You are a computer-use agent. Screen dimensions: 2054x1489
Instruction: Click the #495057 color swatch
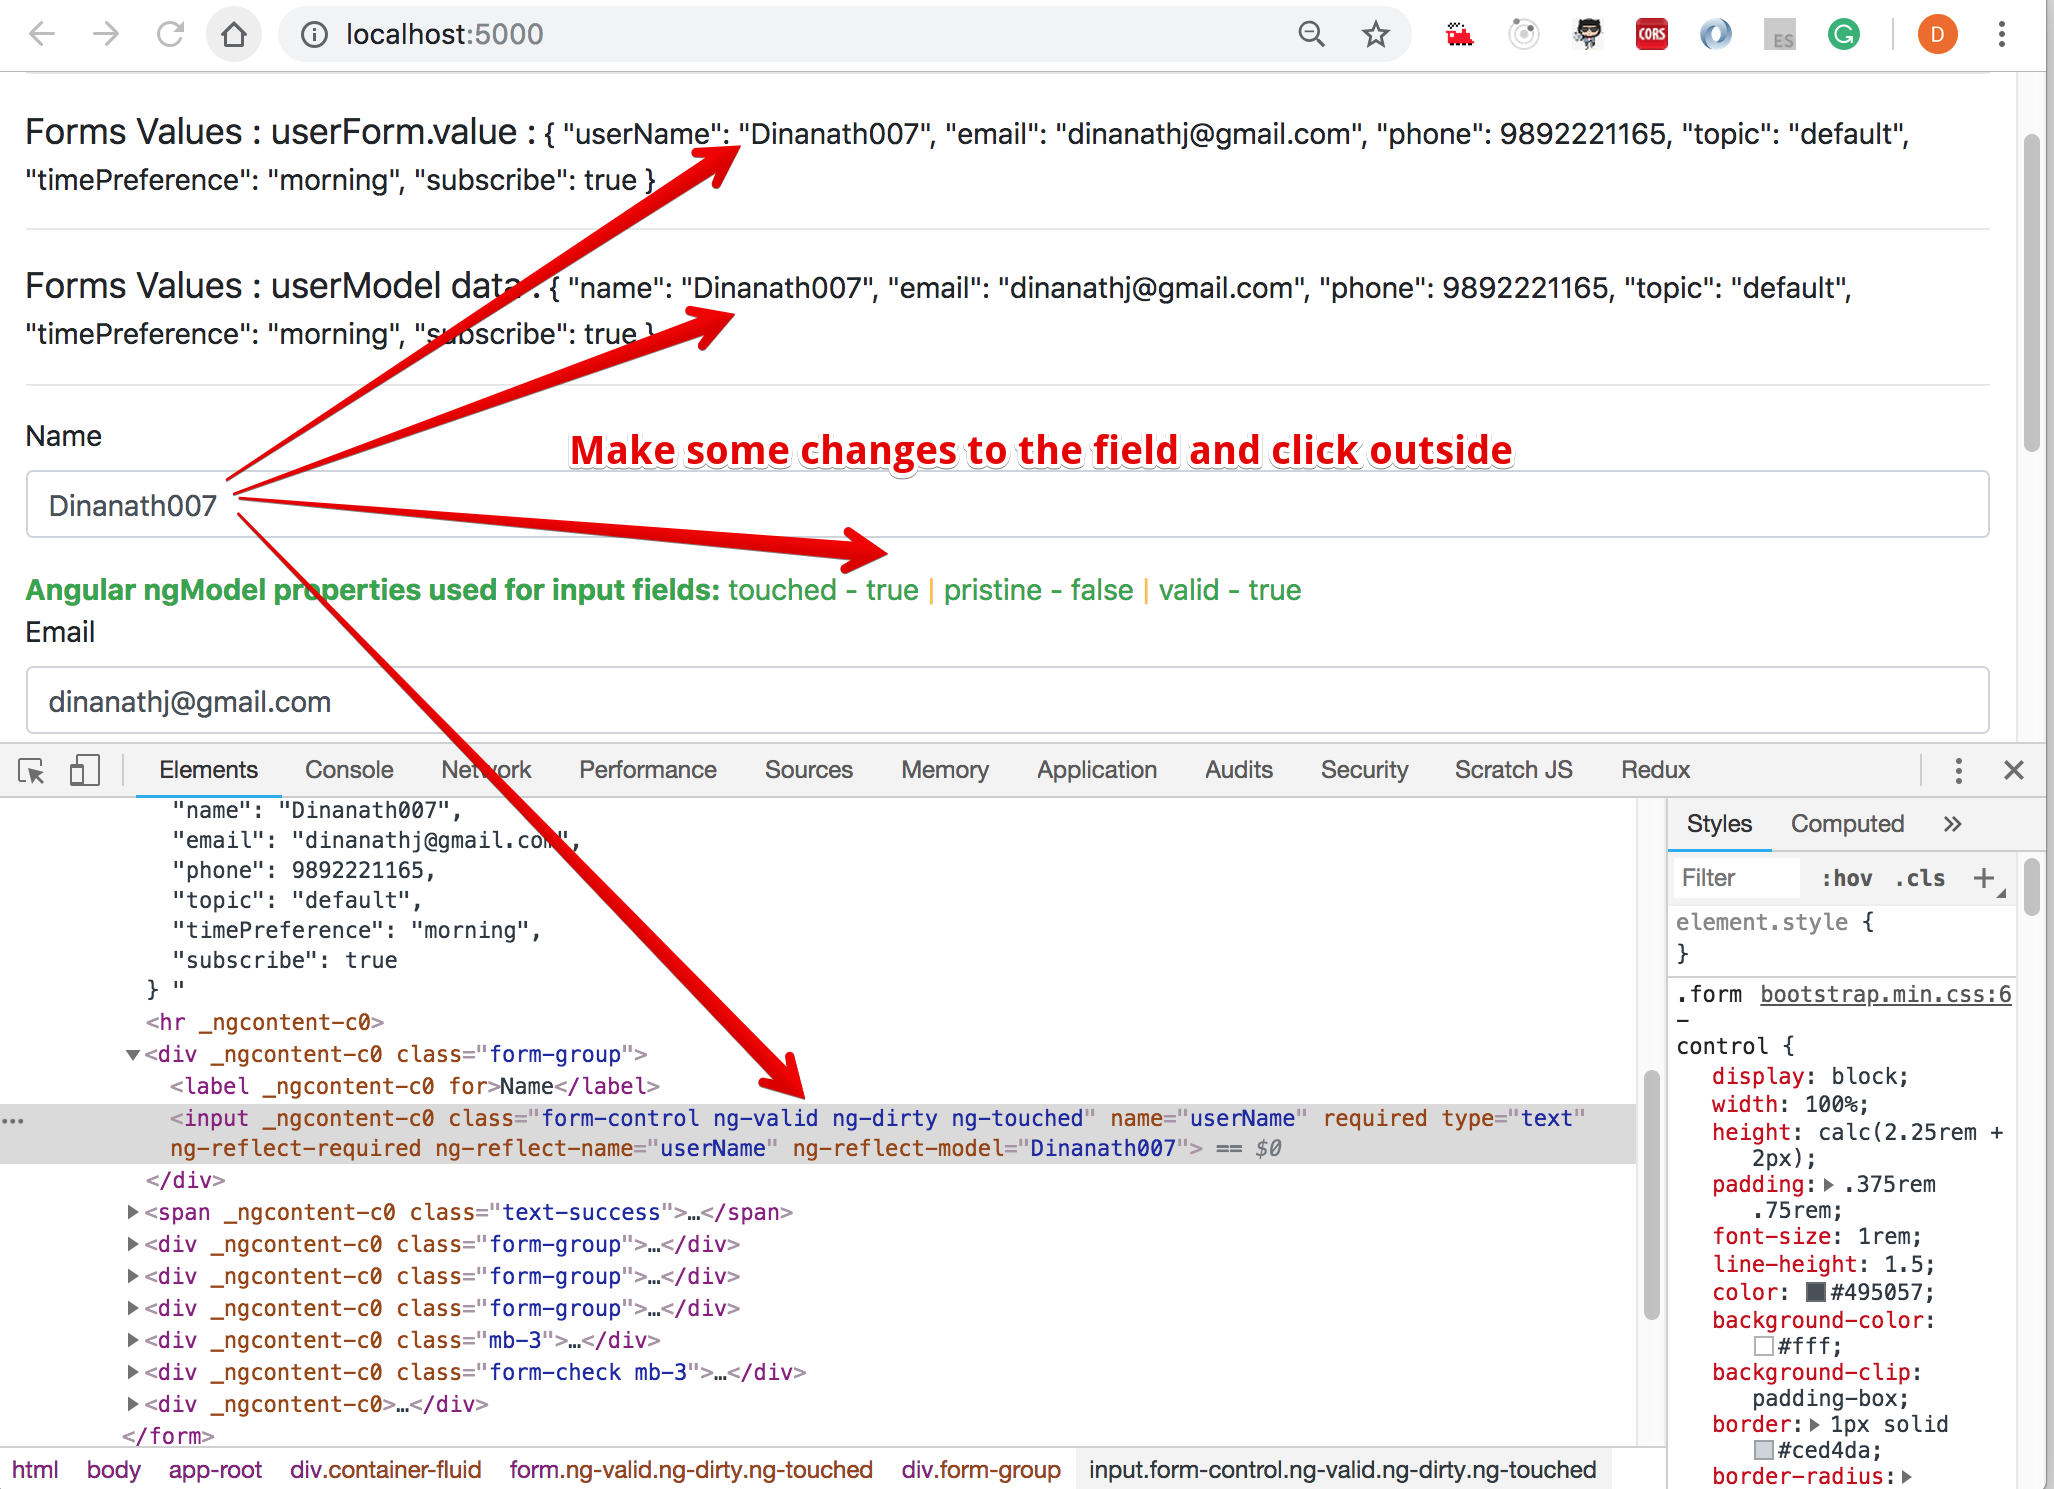(x=1816, y=1292)
